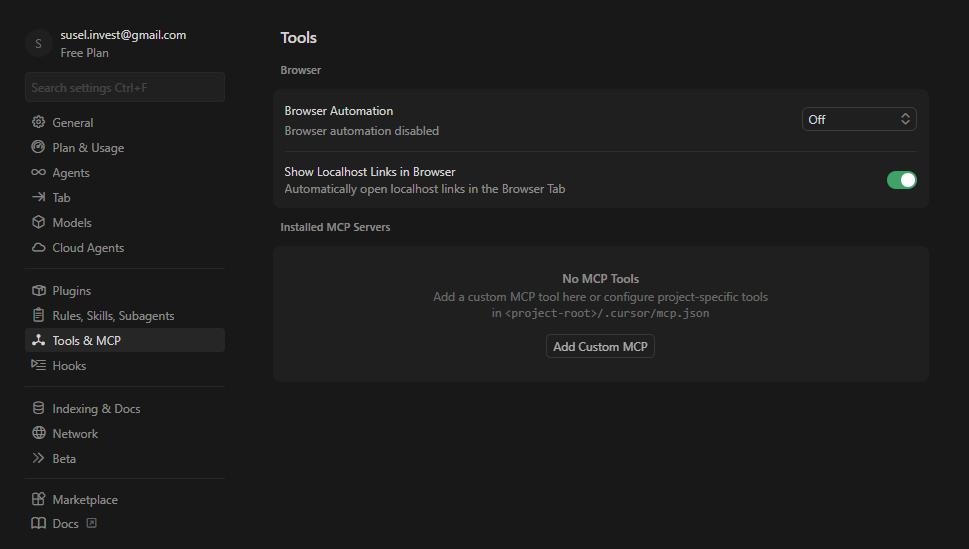
Task: Click the Hooks icon in sidebar
Action: tap(39, 365)
